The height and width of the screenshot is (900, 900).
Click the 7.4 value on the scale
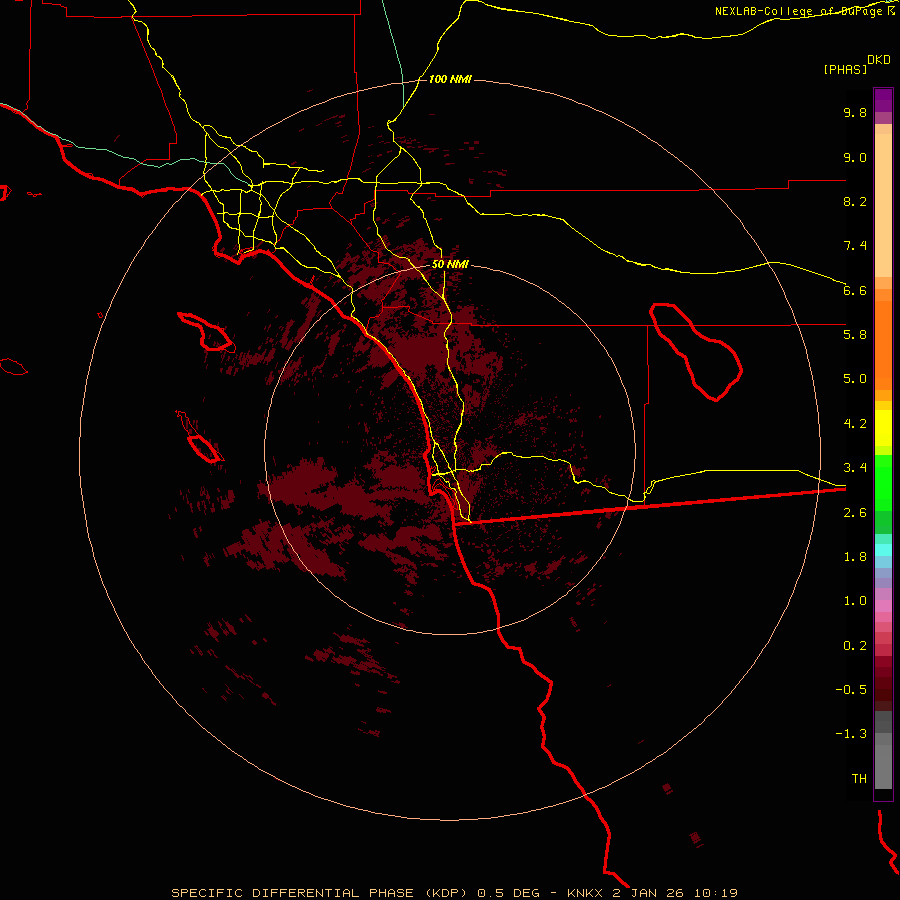coord(855,246)
